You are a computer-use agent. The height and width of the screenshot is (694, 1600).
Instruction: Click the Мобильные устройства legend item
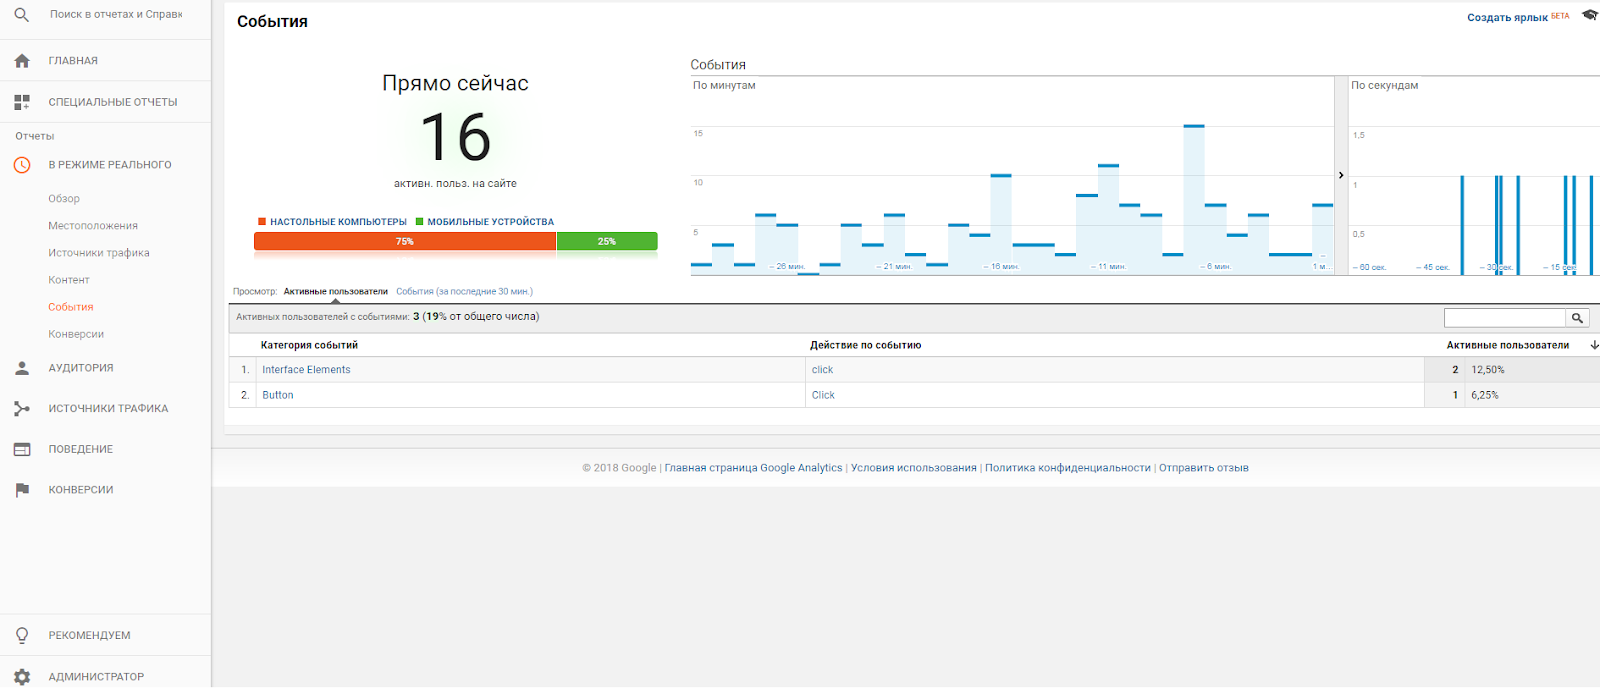[x=485, y=222]
